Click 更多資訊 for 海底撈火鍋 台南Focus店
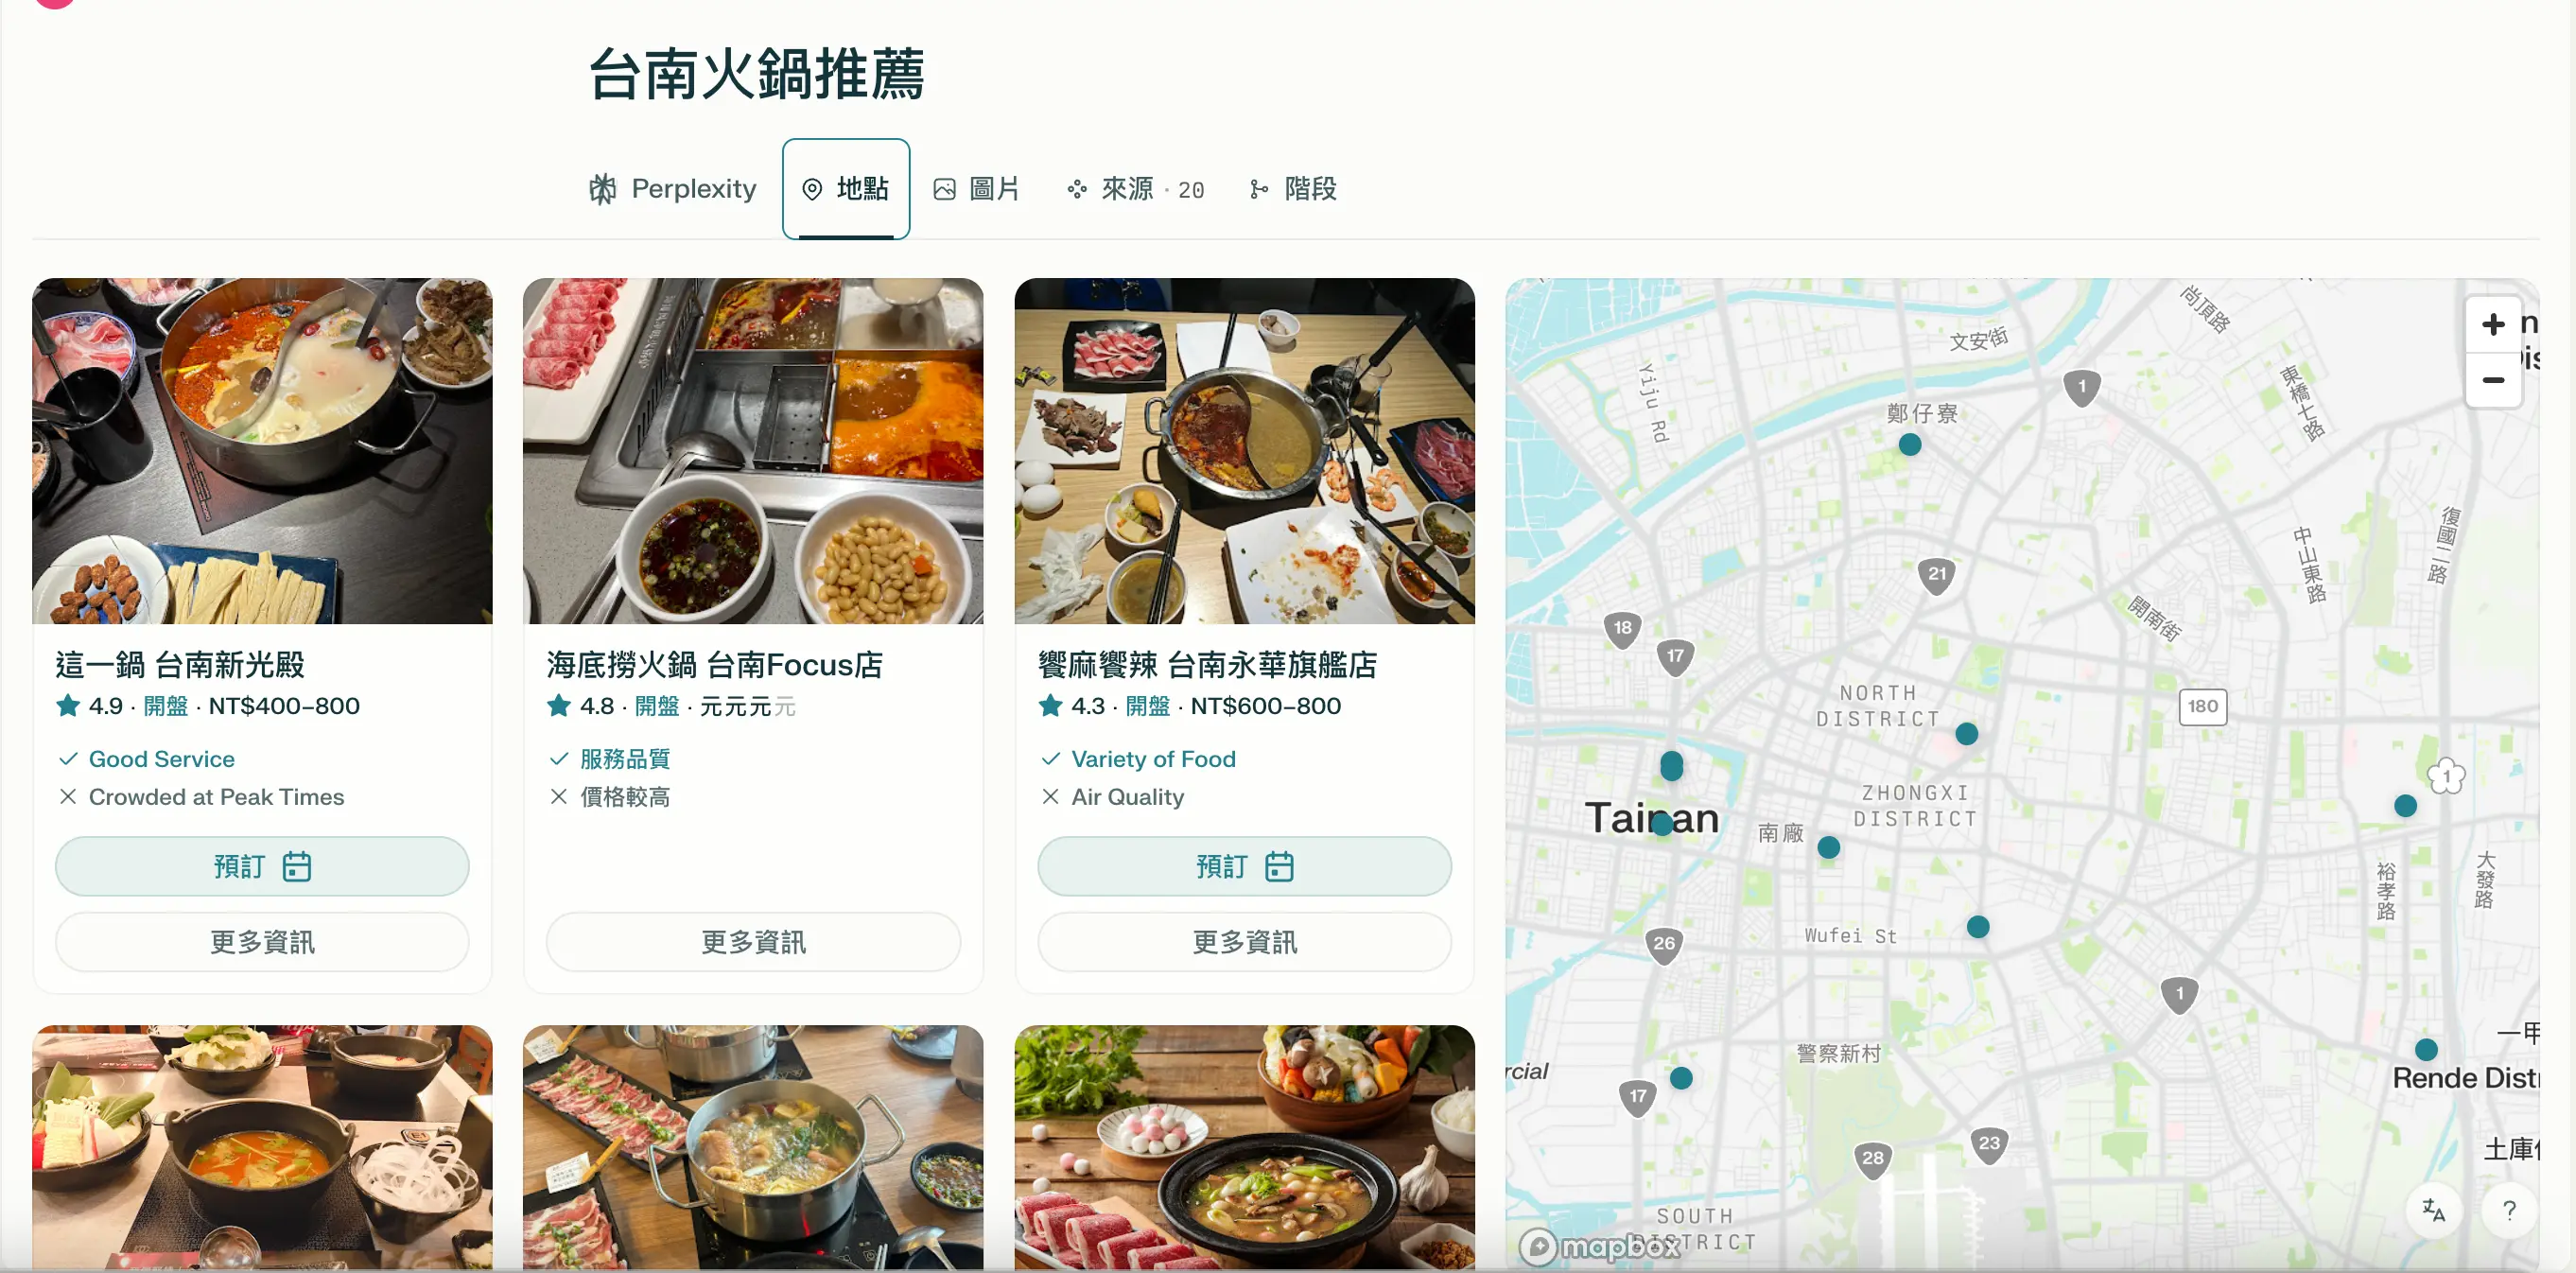The height and width of the screenshot is (1273, 2576). tap(753, 942)
